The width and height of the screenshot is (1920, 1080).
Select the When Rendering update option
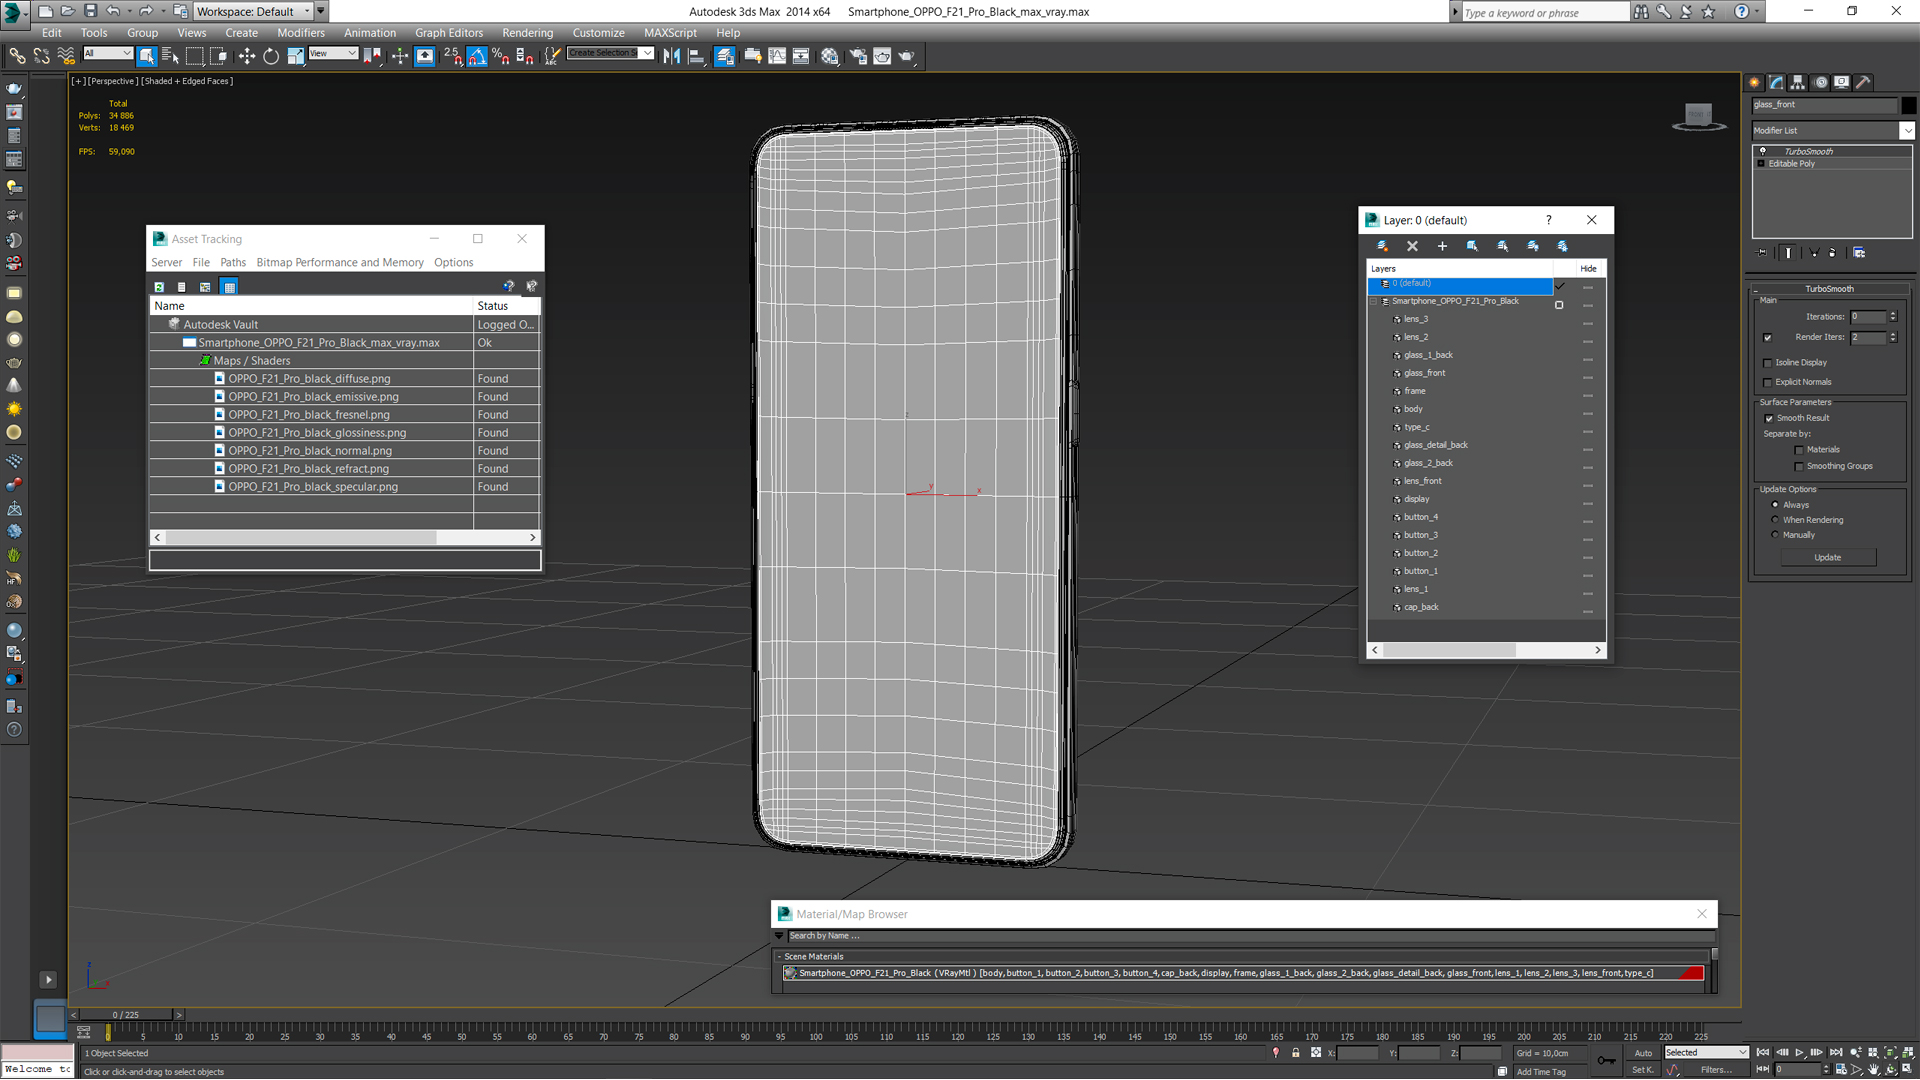tap(1775, 520)
